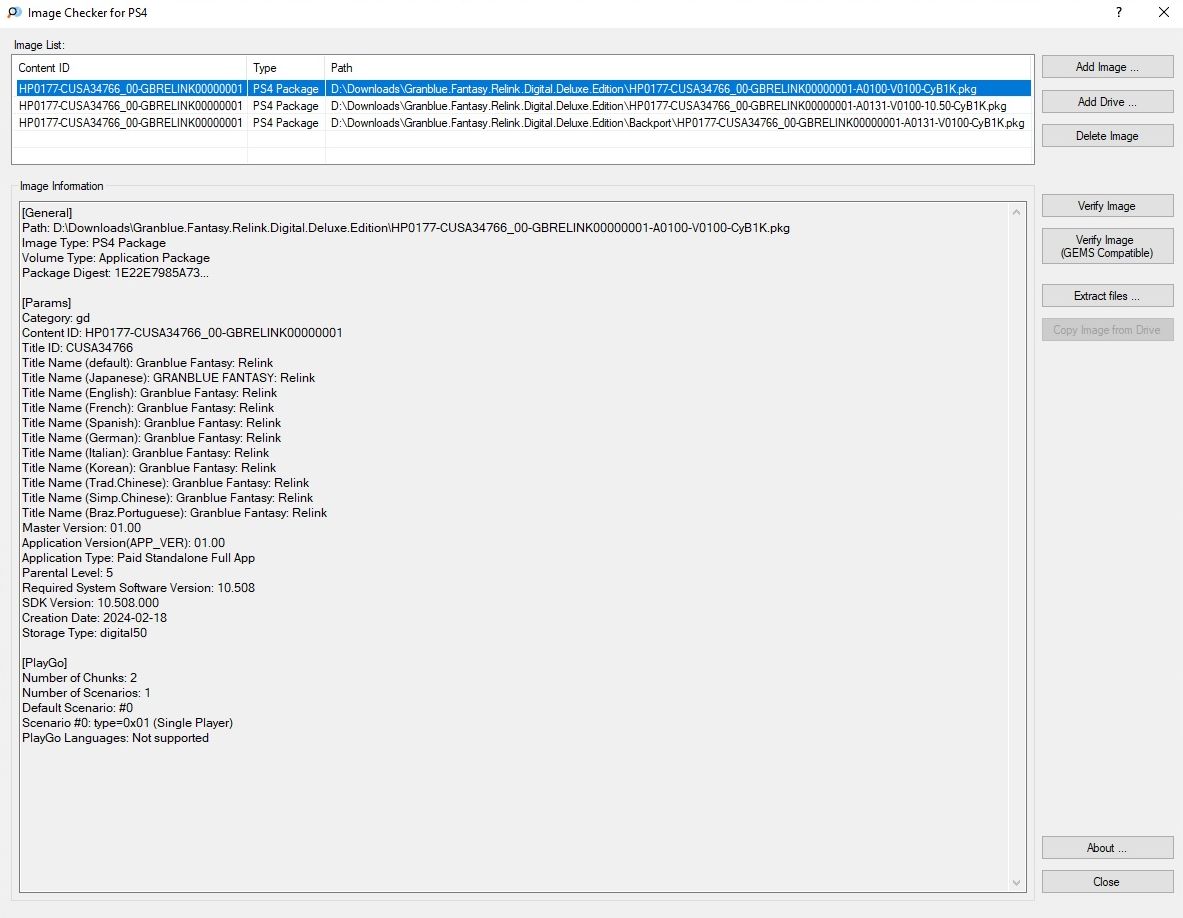Click Required System Software Version line

click(x=139, y=588)
